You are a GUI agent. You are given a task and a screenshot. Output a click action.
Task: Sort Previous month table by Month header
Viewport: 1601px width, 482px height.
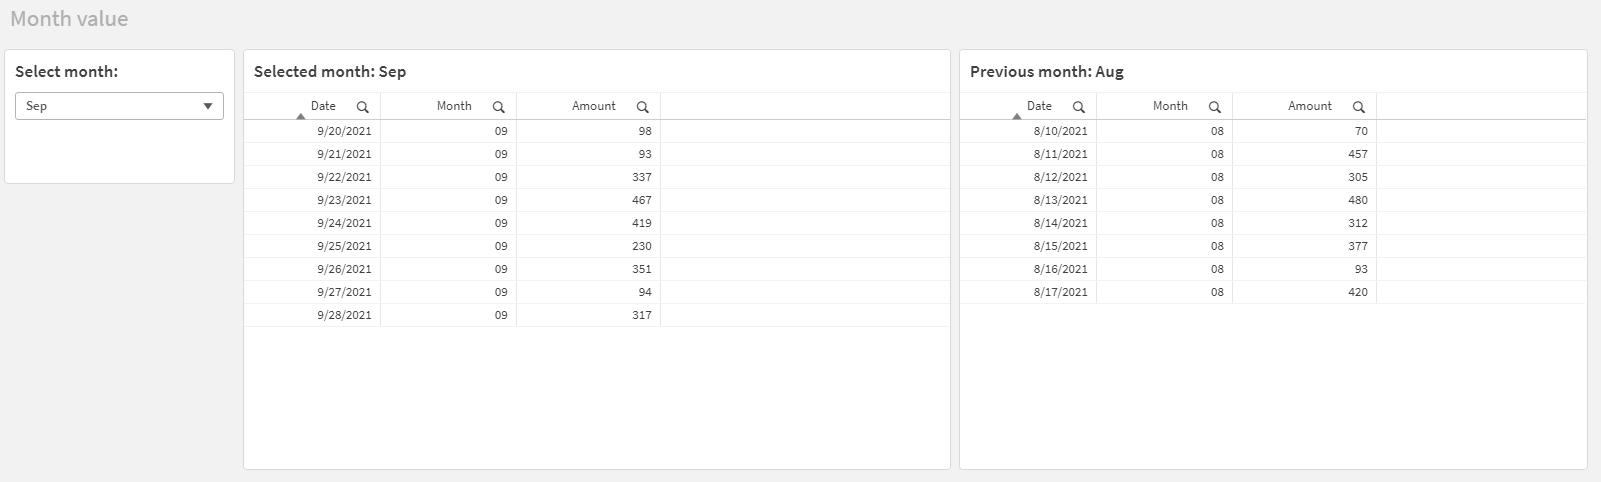tap(1170, 106)
